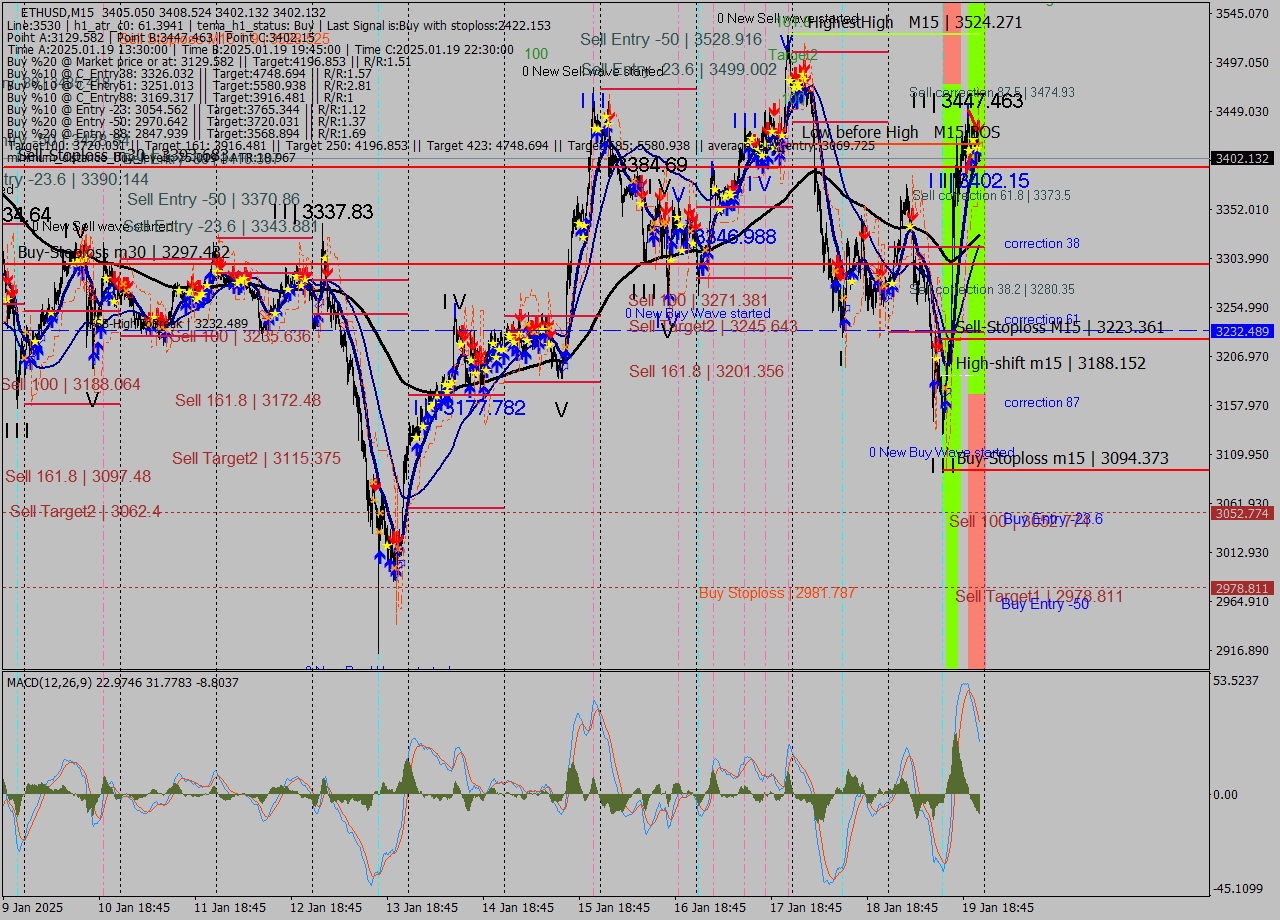Click the current price tag 3402.132

pos(1241,158)
